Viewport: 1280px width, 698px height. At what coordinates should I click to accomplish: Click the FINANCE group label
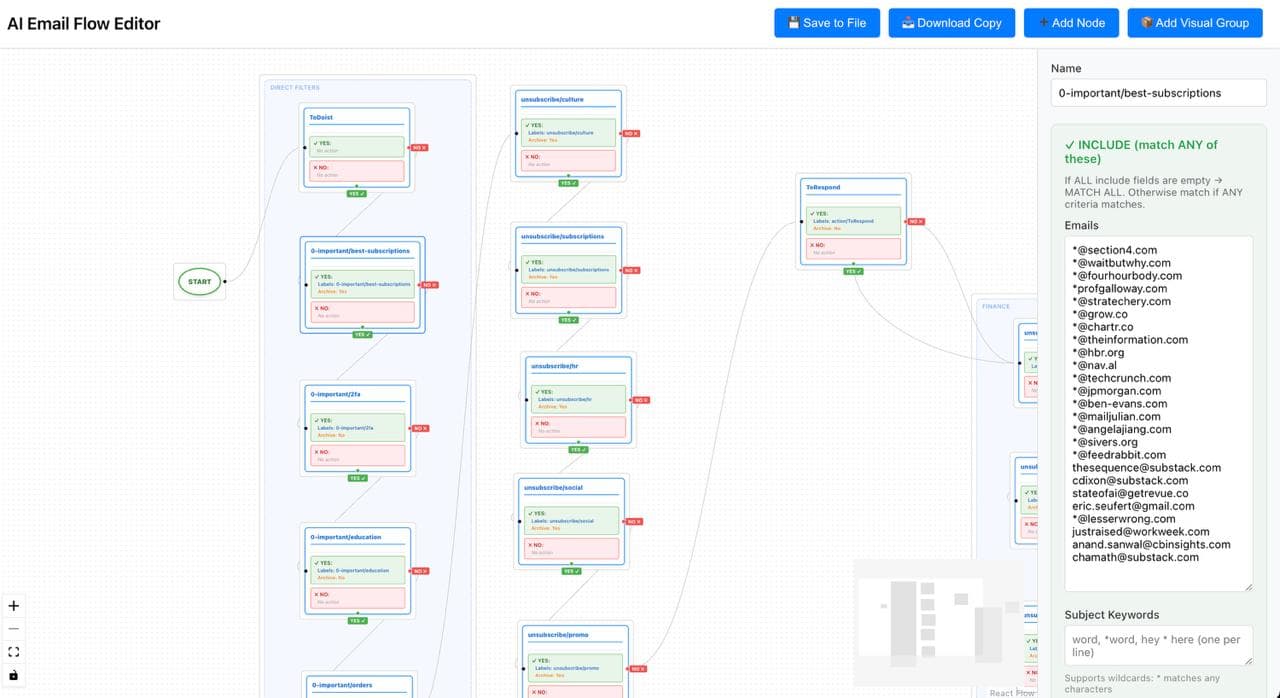click(996, 307)
